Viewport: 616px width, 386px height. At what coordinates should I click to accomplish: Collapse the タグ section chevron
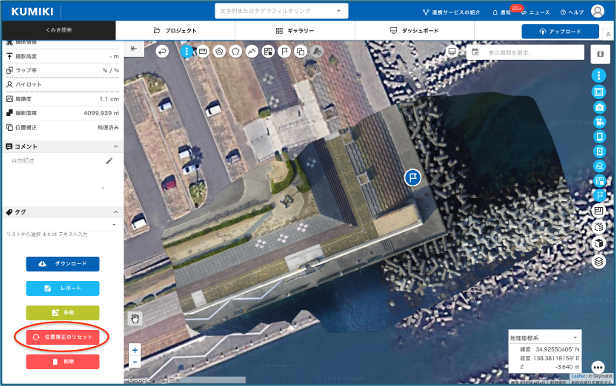116,212
